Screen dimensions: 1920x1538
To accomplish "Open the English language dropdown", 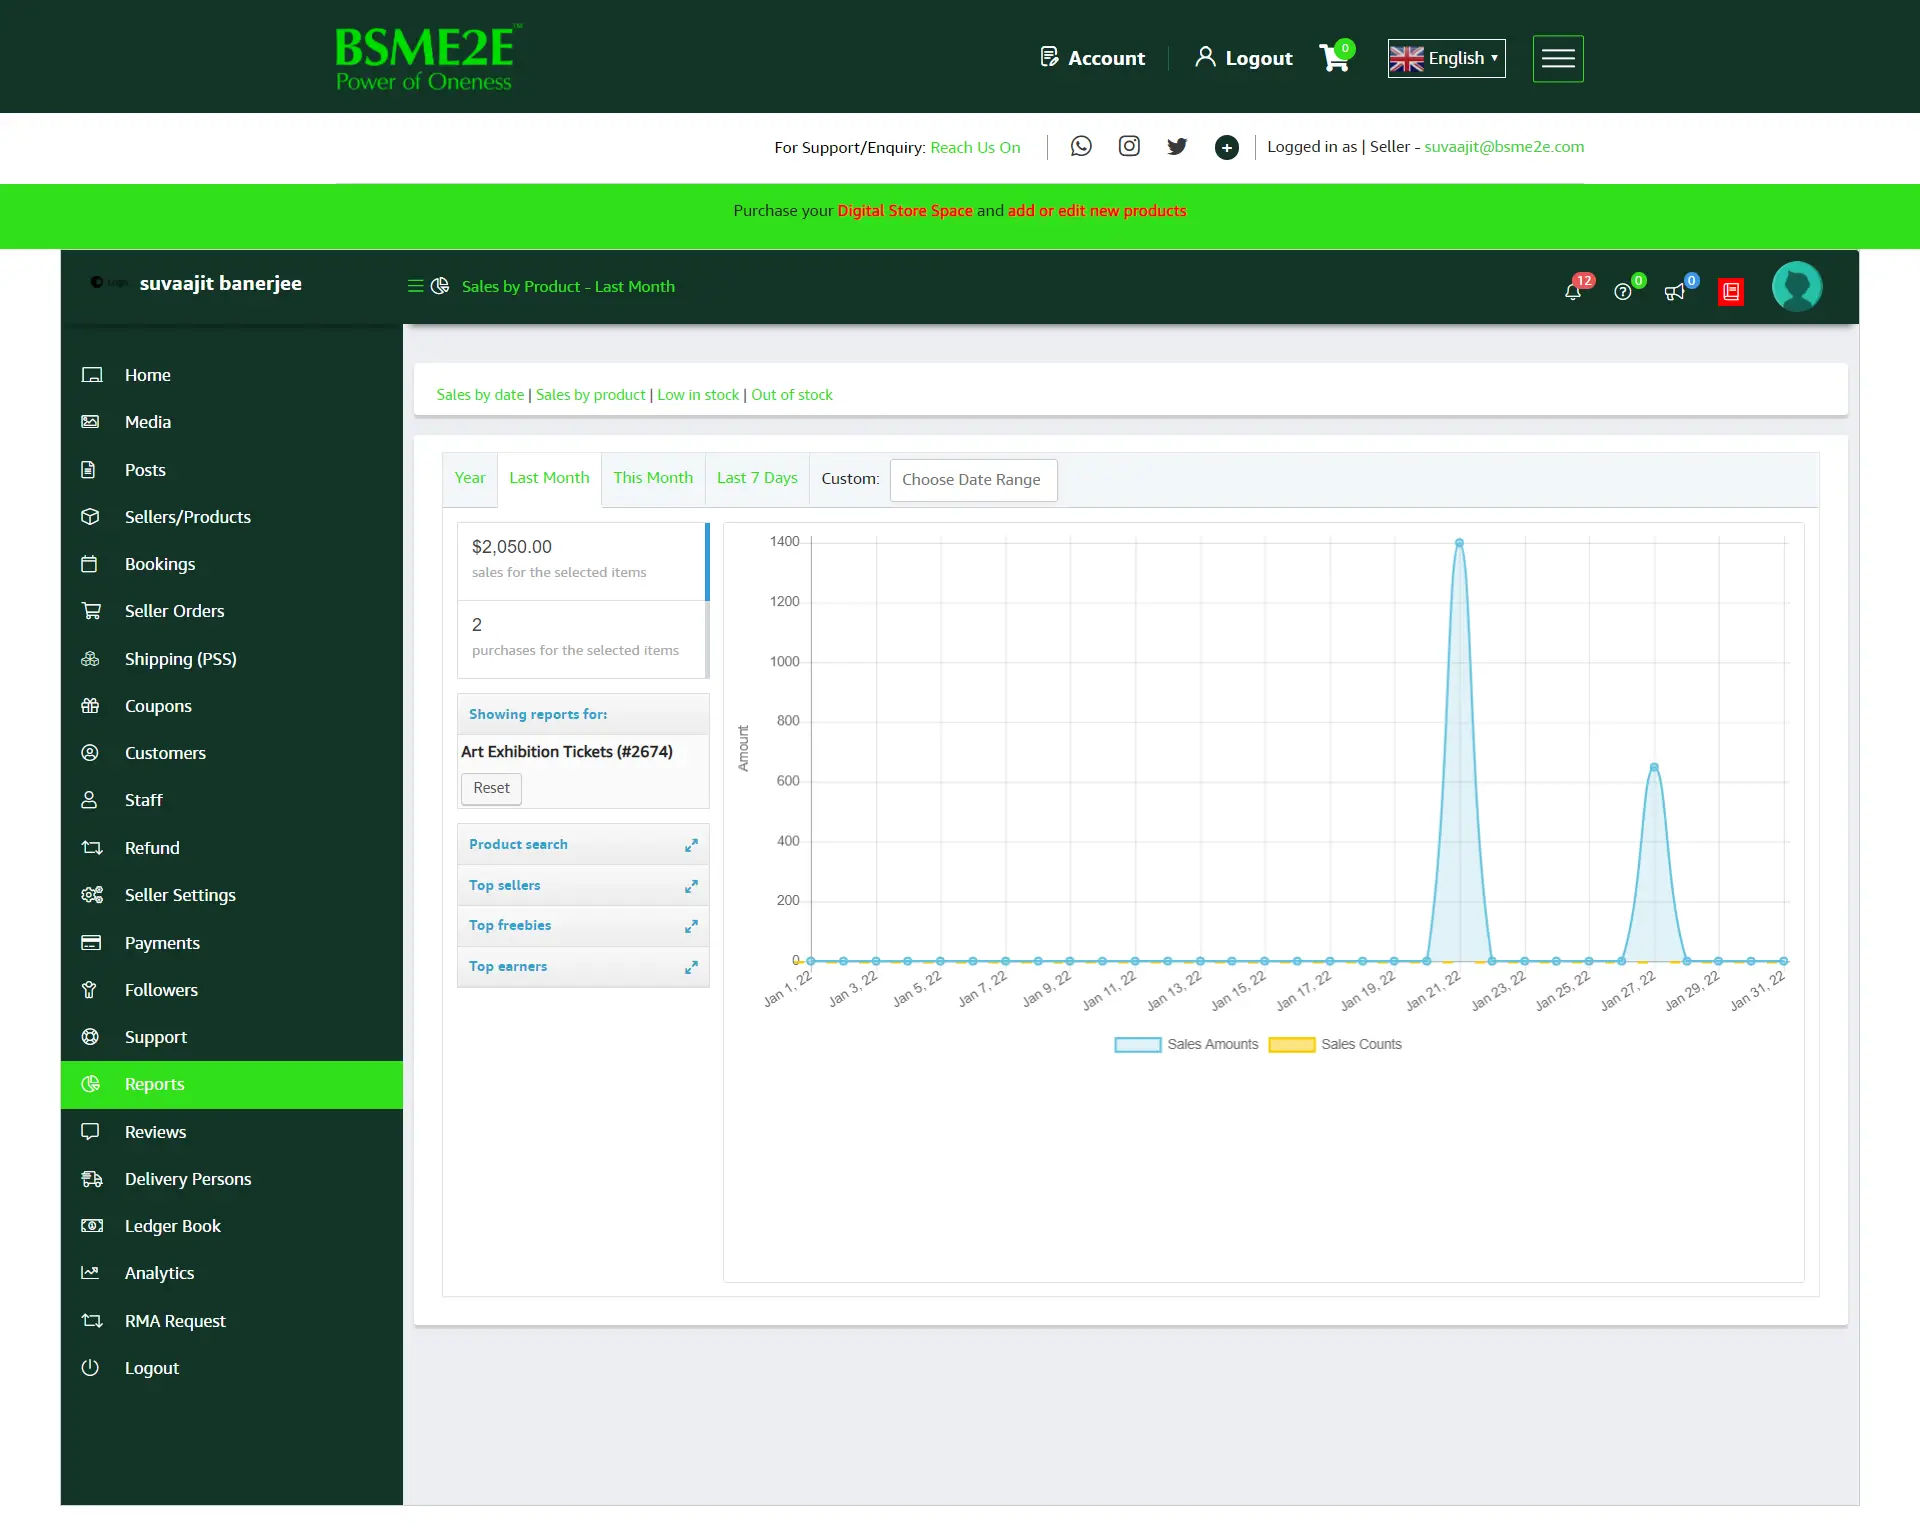I will (1446, 58).
